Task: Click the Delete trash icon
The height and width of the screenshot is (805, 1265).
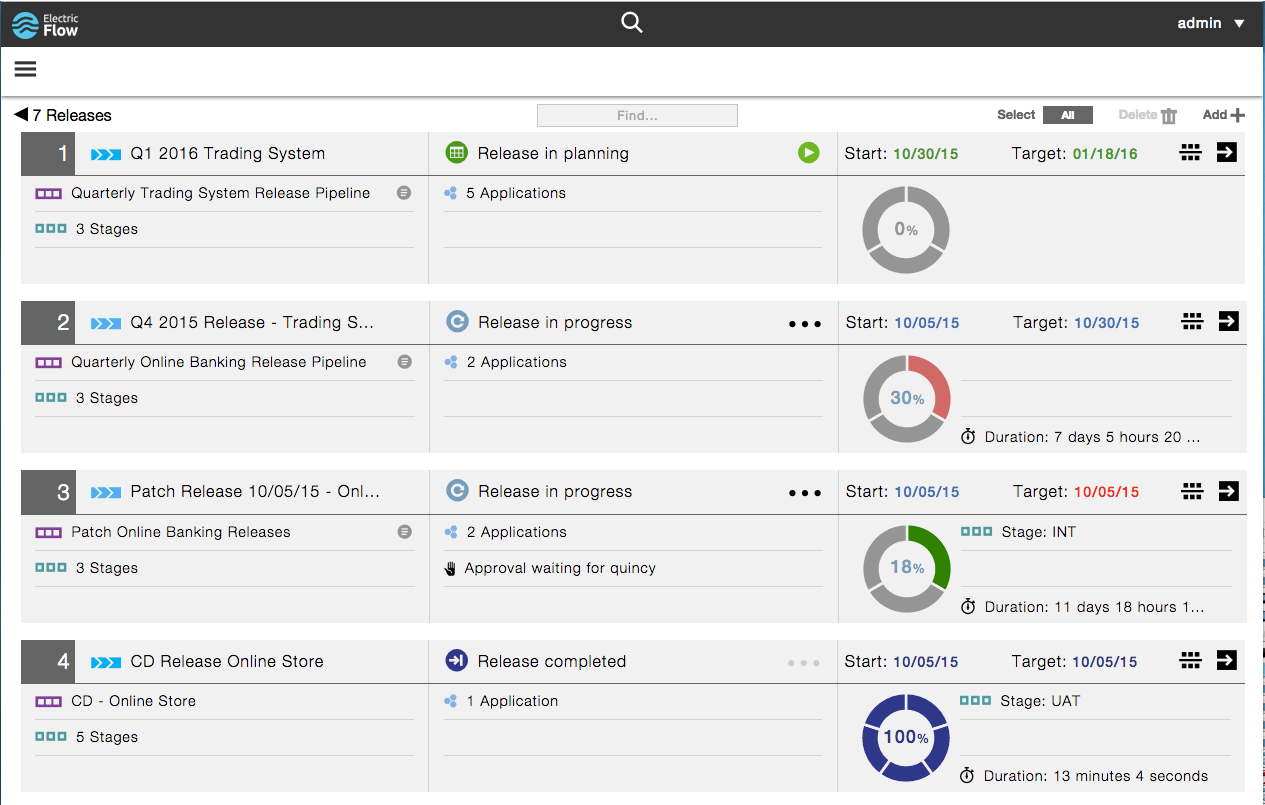Action: (x=1168, y=116)
